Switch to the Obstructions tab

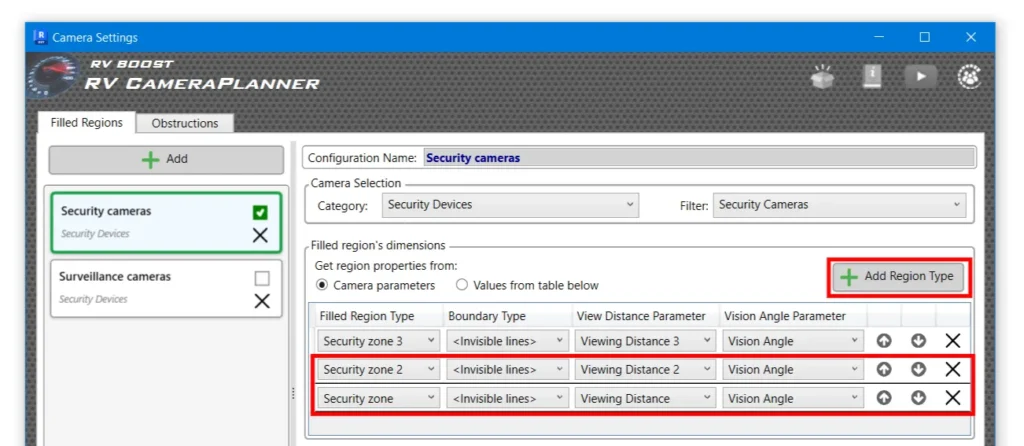click(185, 123)
